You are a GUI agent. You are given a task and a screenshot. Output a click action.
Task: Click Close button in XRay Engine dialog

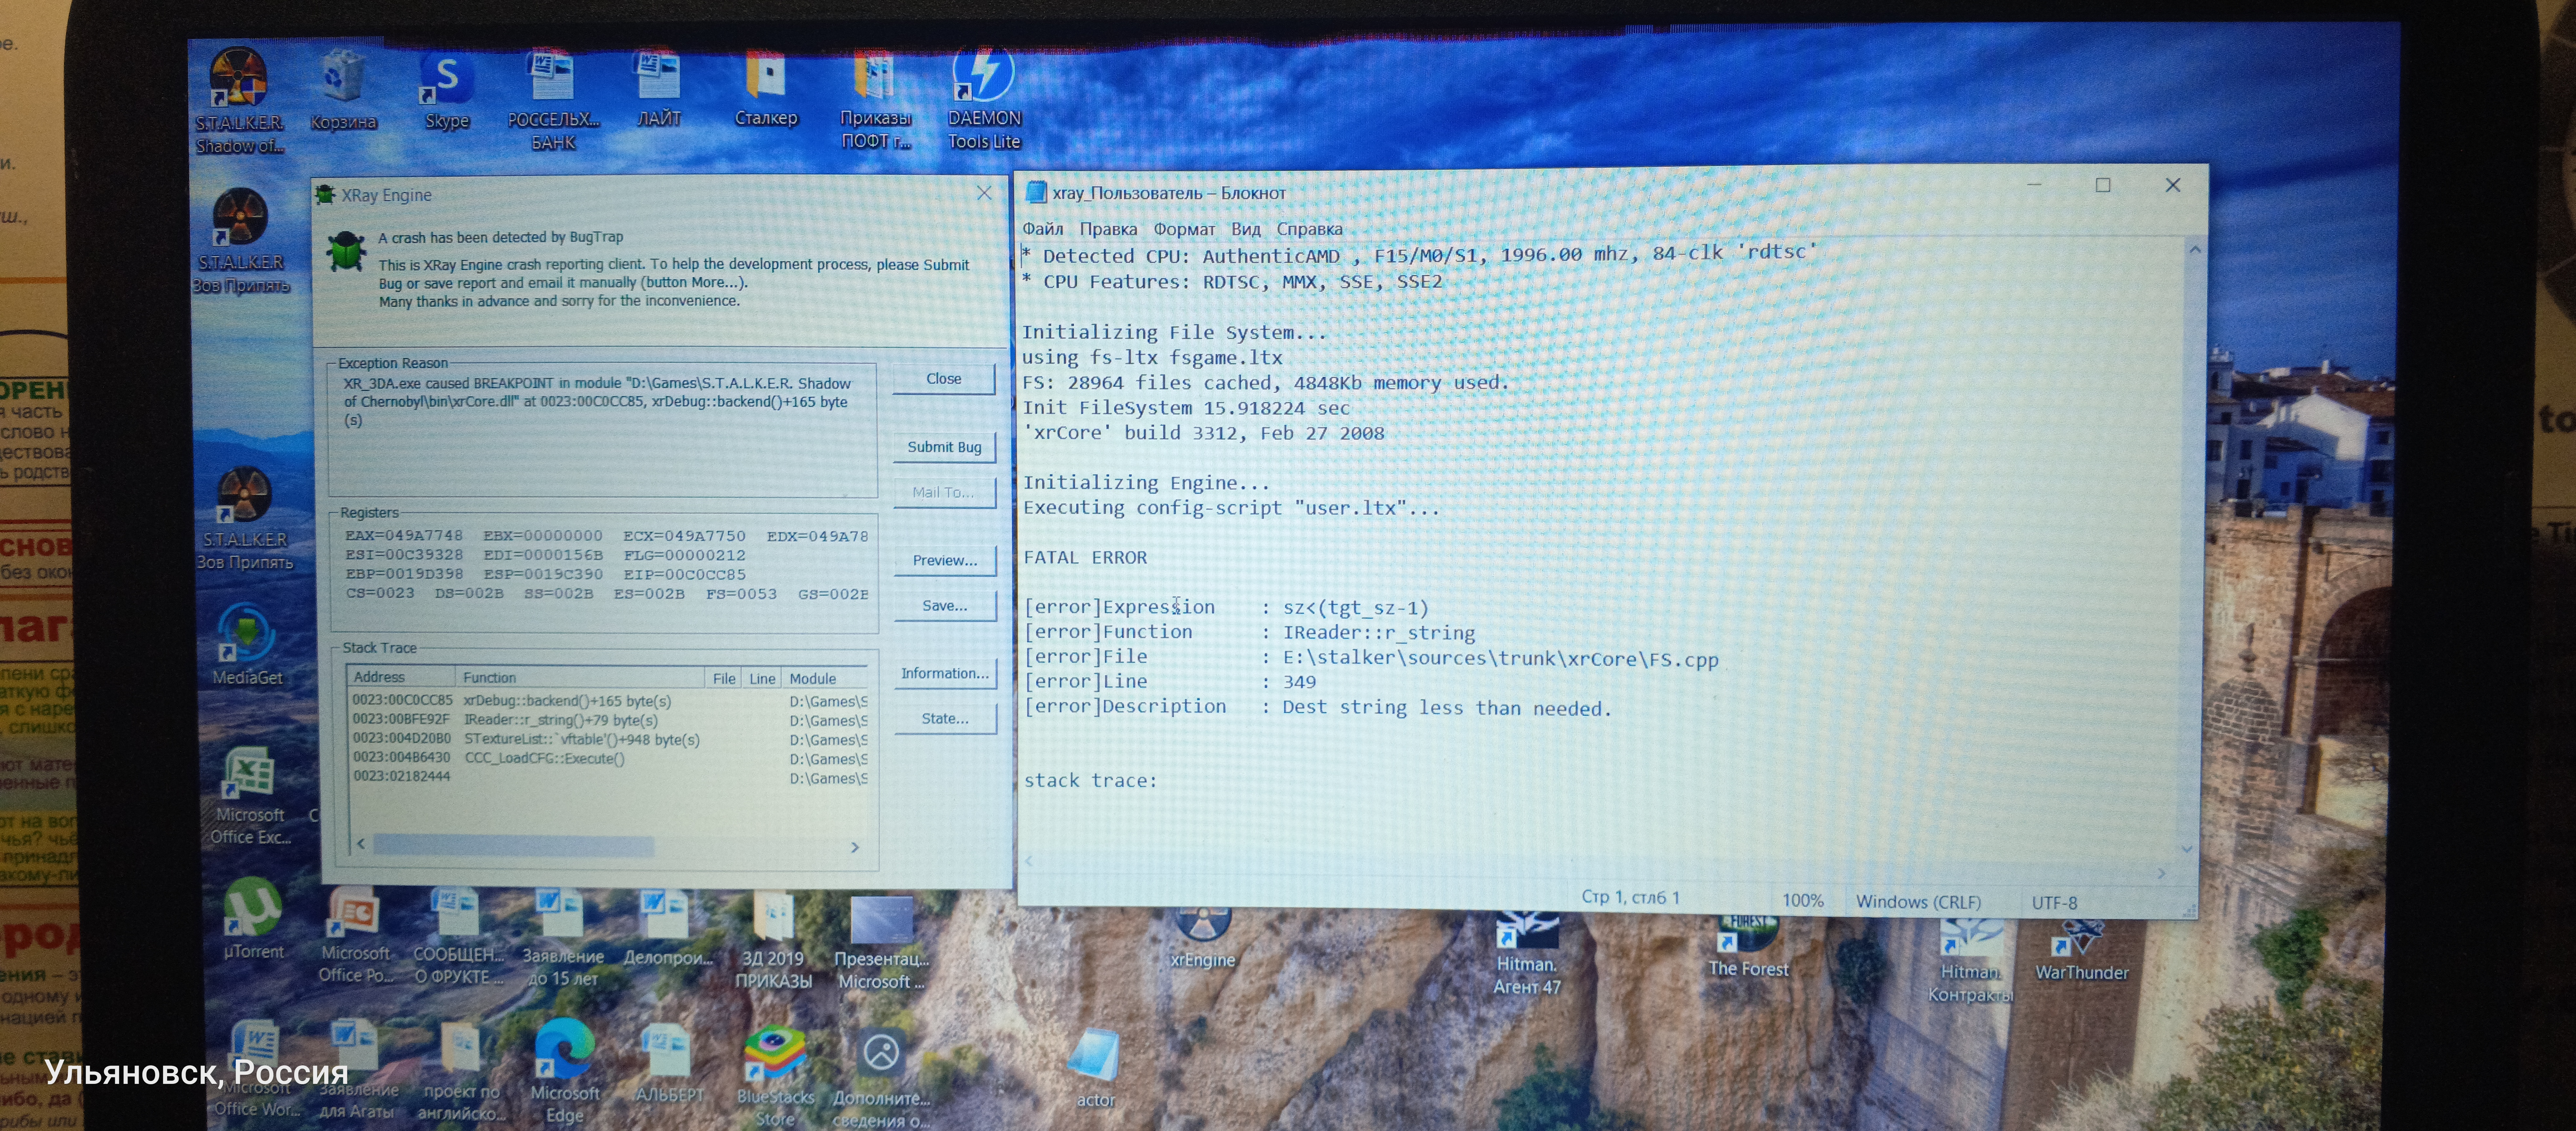coord(944,379)
